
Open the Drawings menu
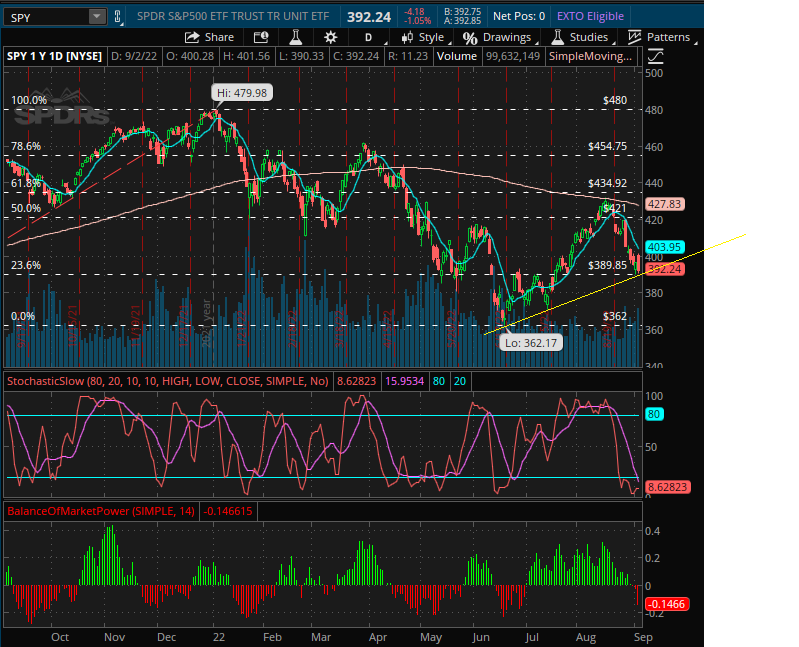pyautogui.click(x=498, y=37)
